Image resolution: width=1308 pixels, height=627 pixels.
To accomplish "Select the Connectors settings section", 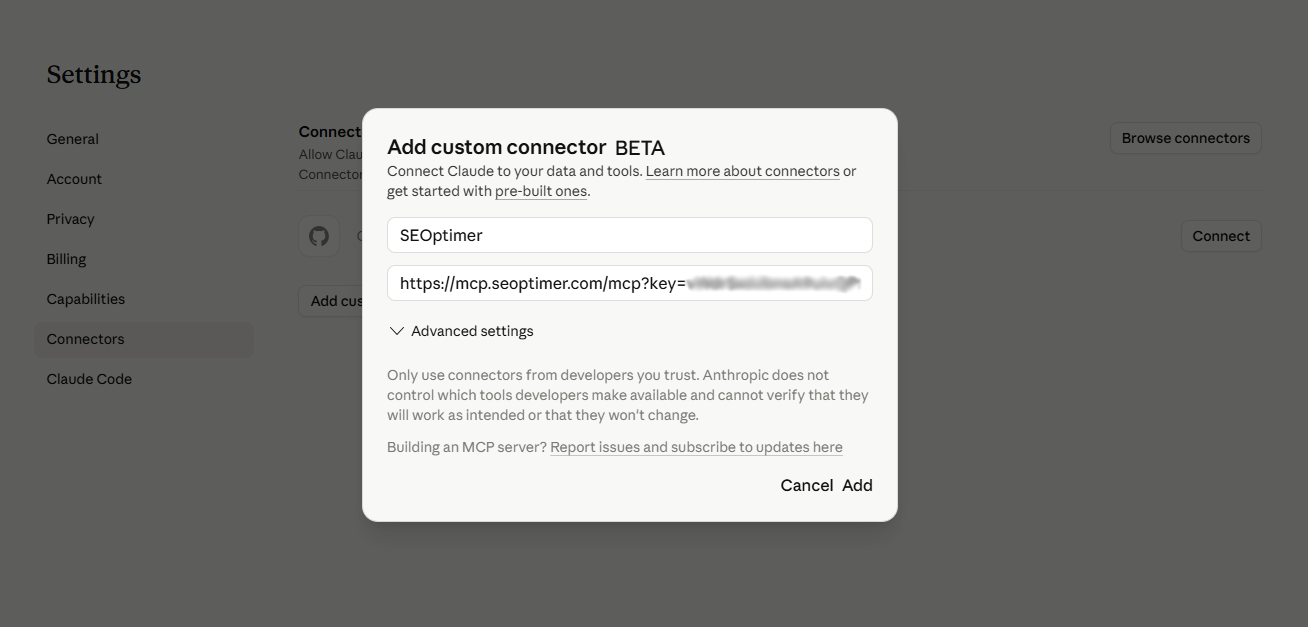I will click(x=86, y=338).
